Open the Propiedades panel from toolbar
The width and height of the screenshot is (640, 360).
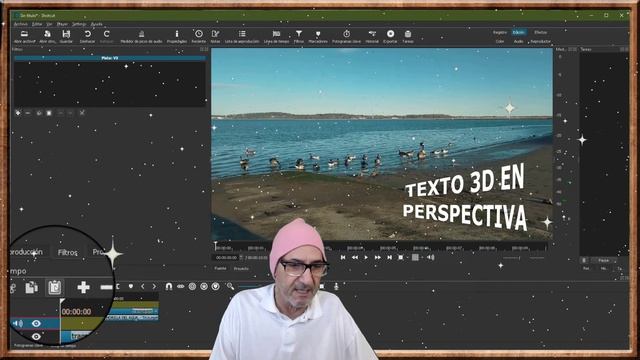177,36
